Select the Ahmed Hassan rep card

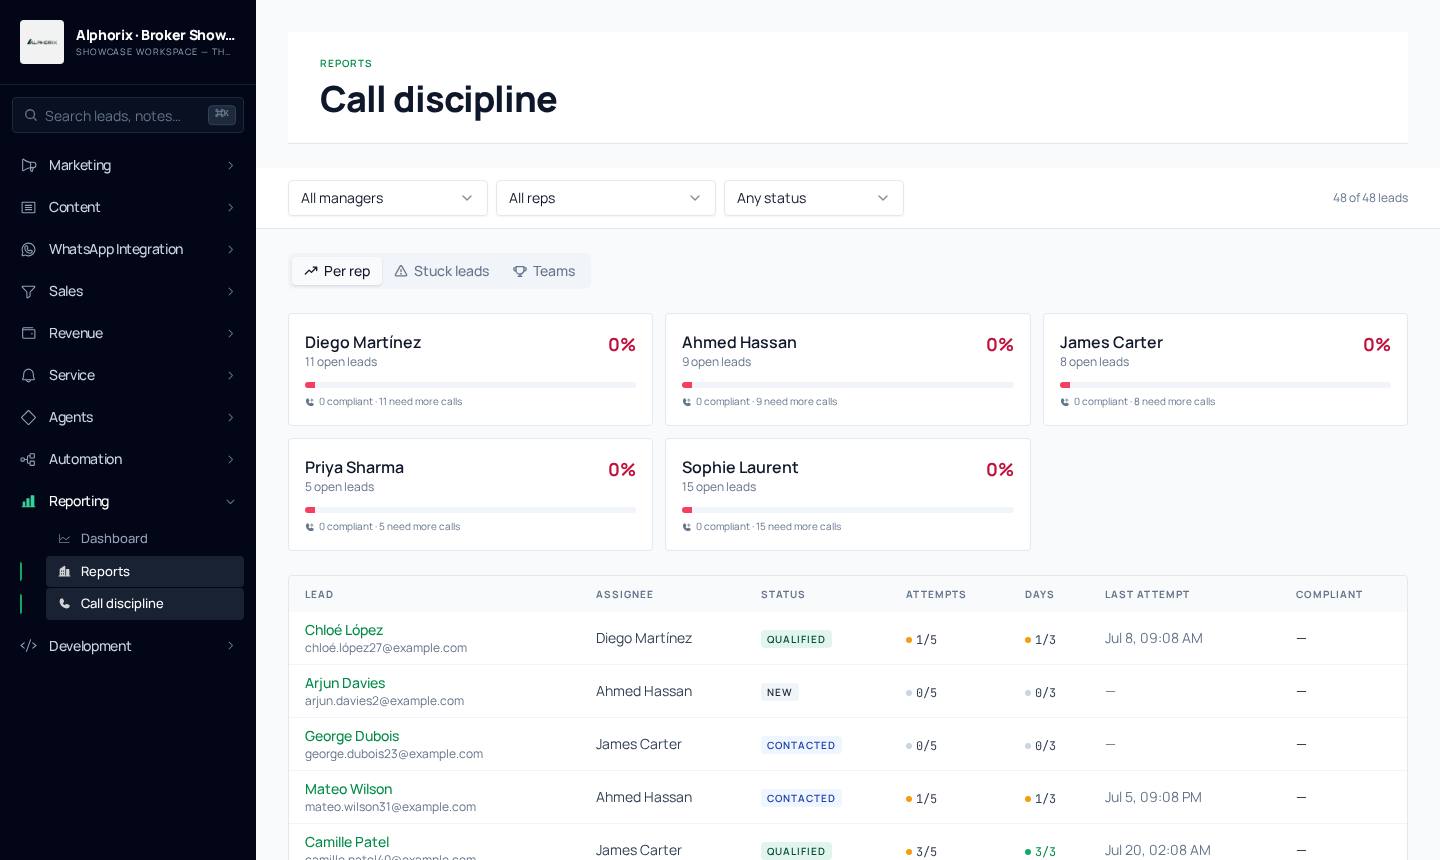tap(848, 370)
